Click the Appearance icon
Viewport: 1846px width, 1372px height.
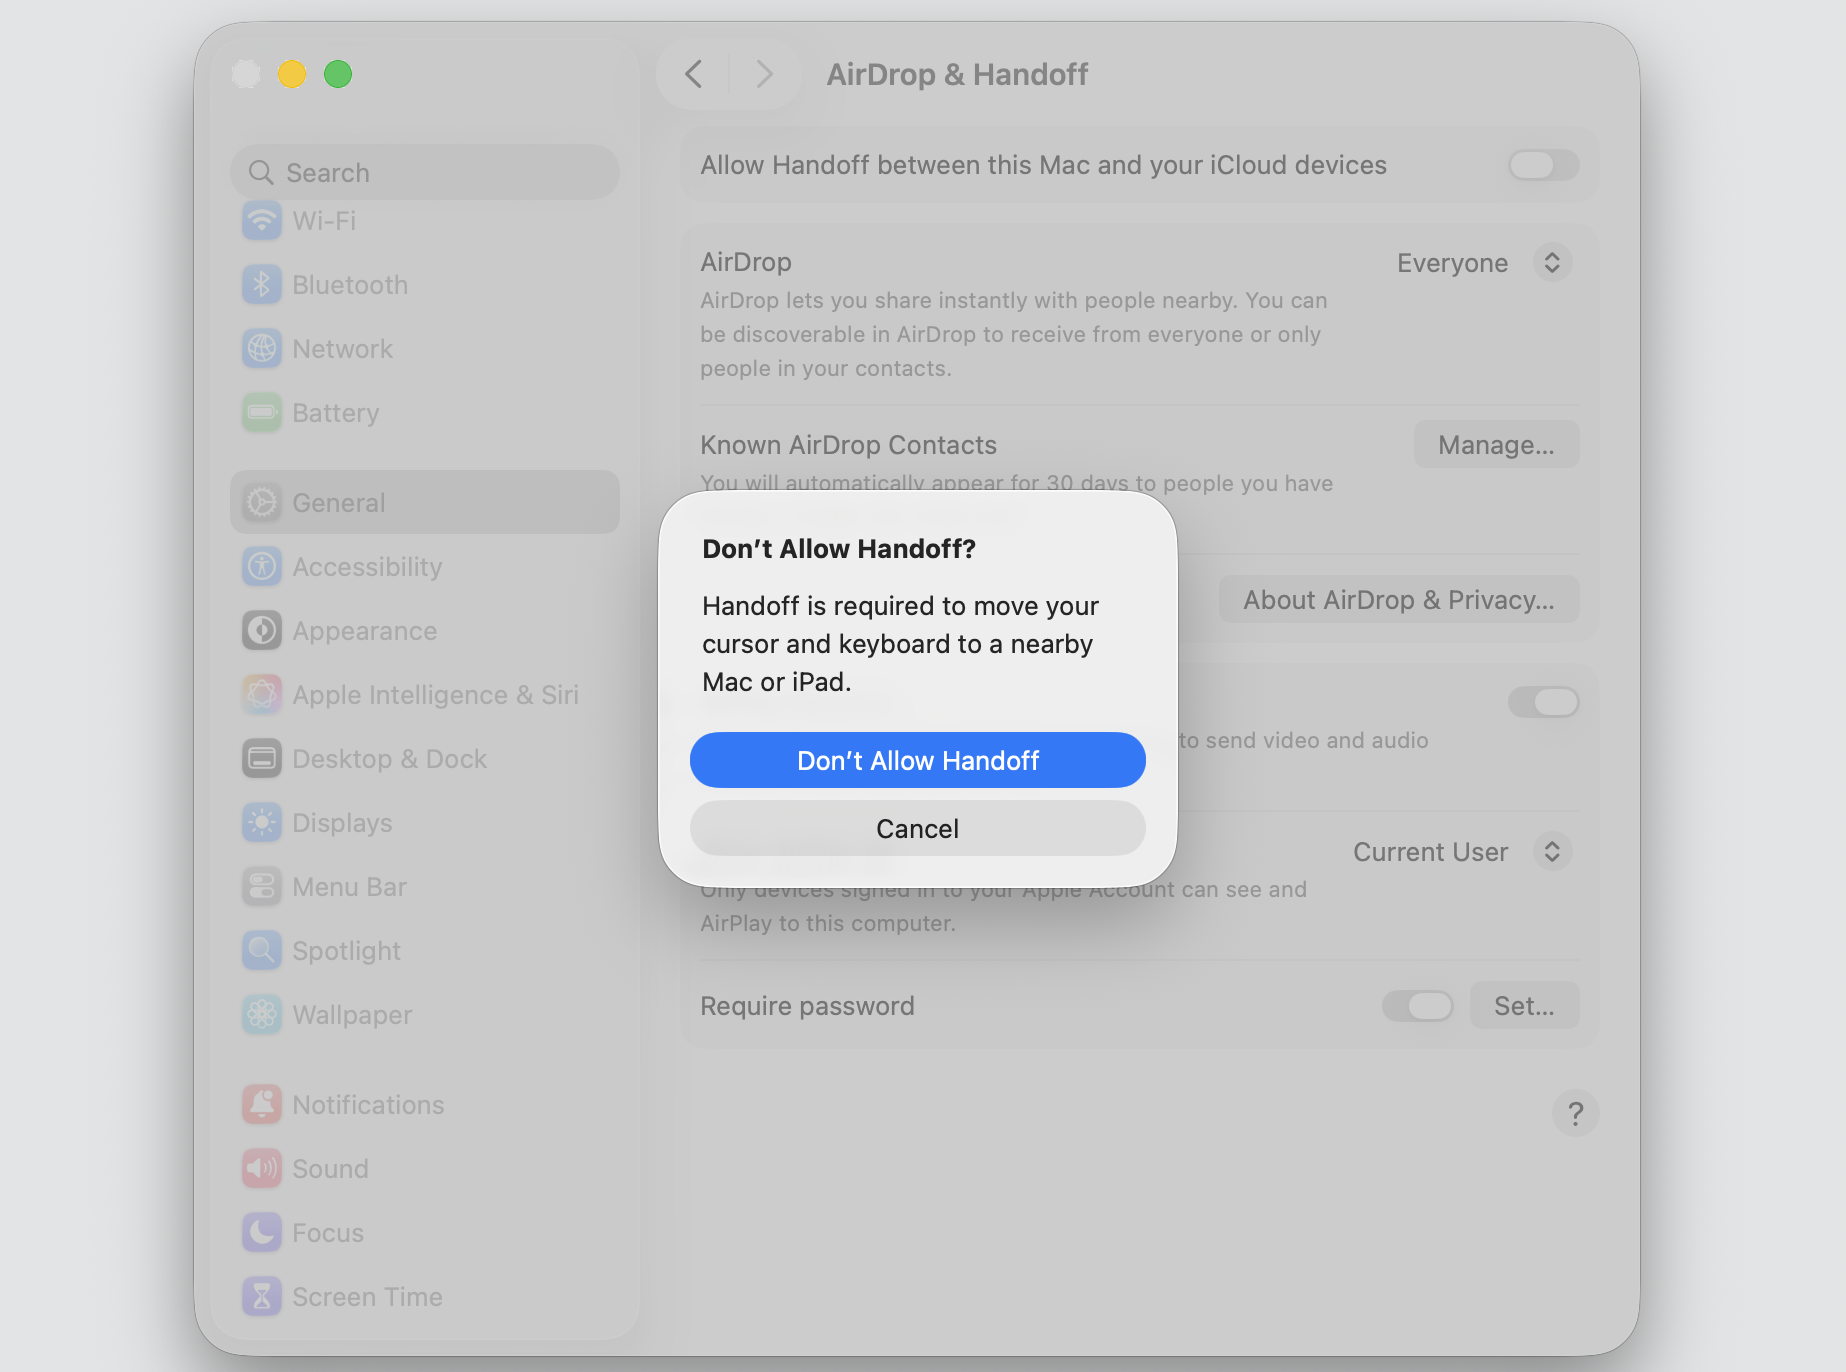(262, 631)
